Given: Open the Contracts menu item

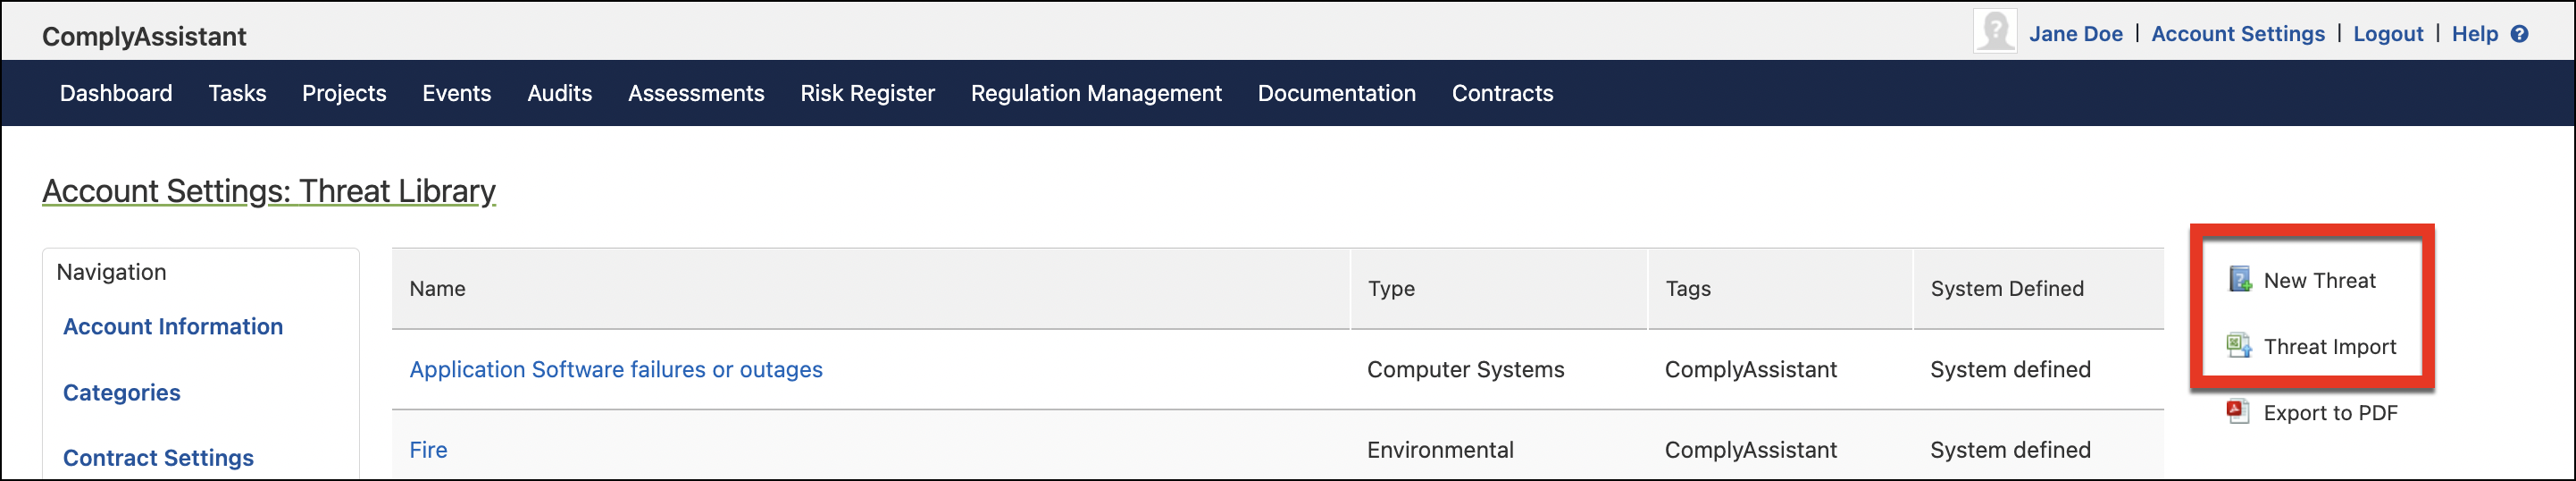Looking at the screenshot, I should click(x=1502, y=93).
